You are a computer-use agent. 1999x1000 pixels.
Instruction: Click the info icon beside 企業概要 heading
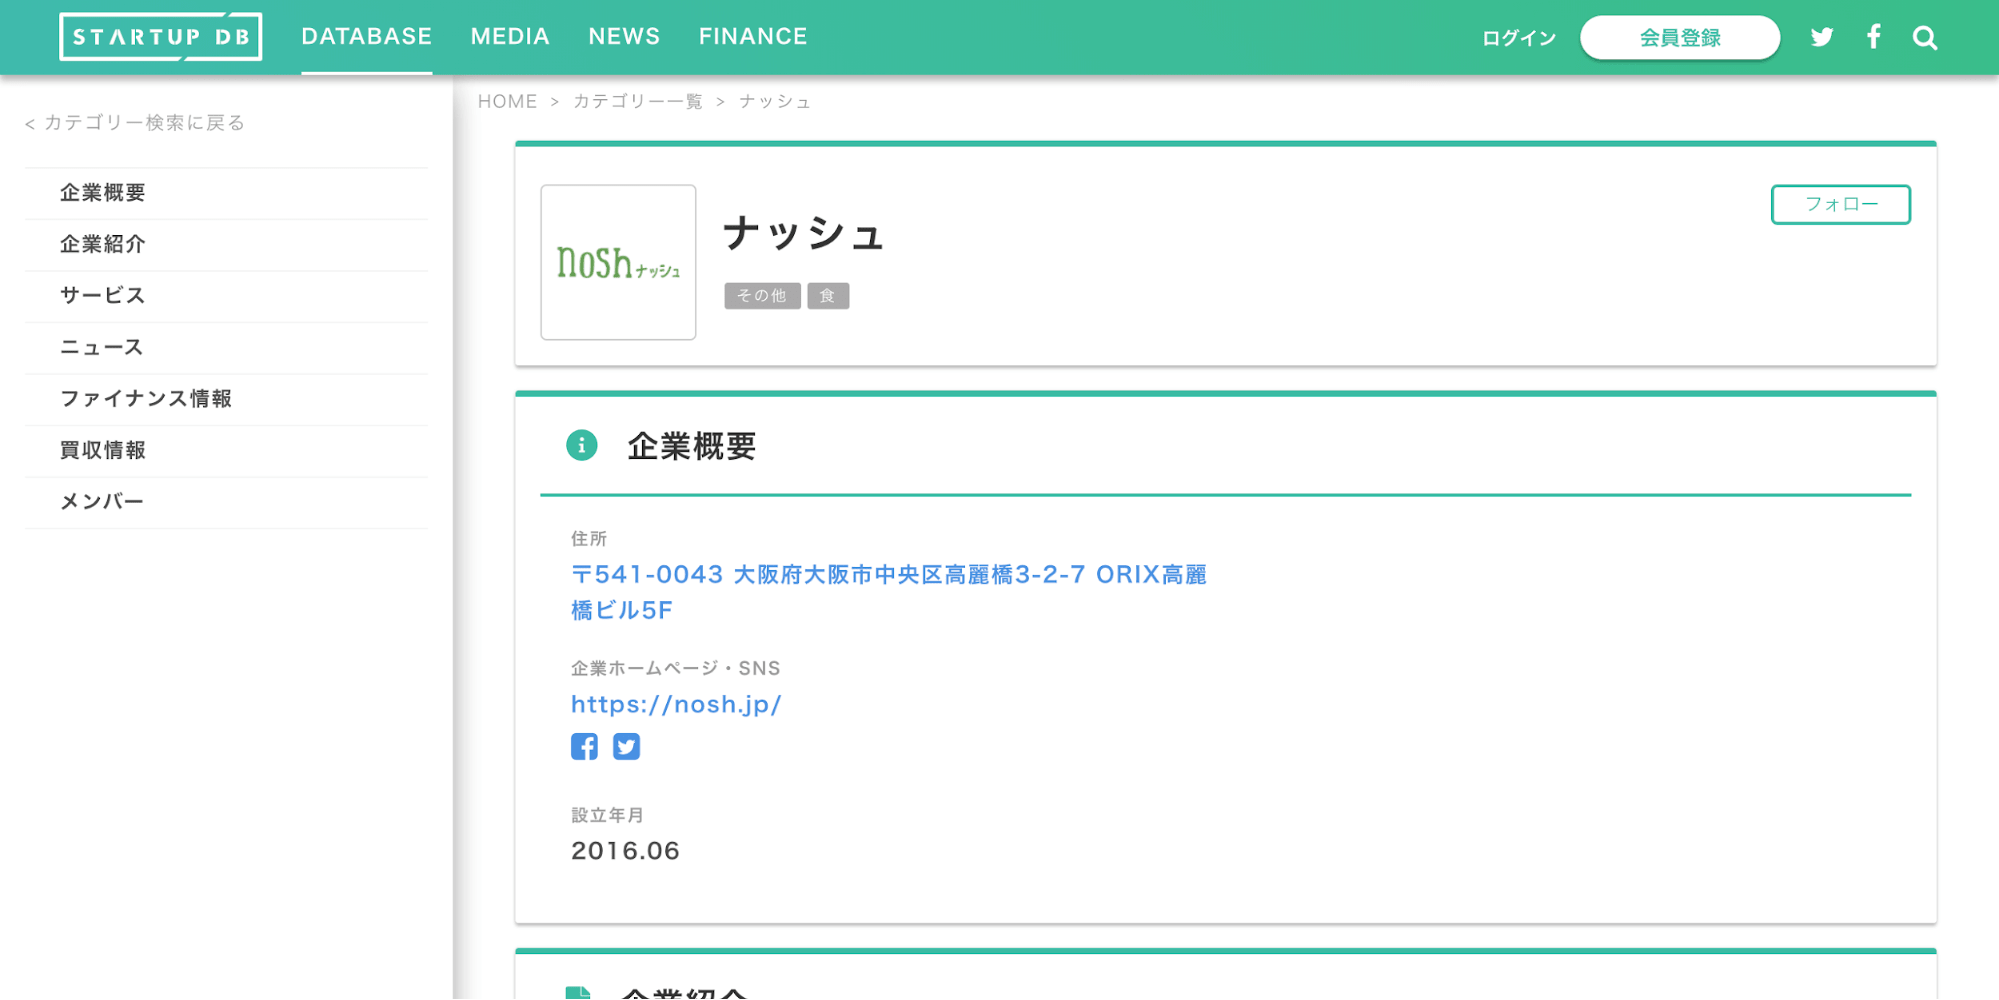click(x=582, y=445)
